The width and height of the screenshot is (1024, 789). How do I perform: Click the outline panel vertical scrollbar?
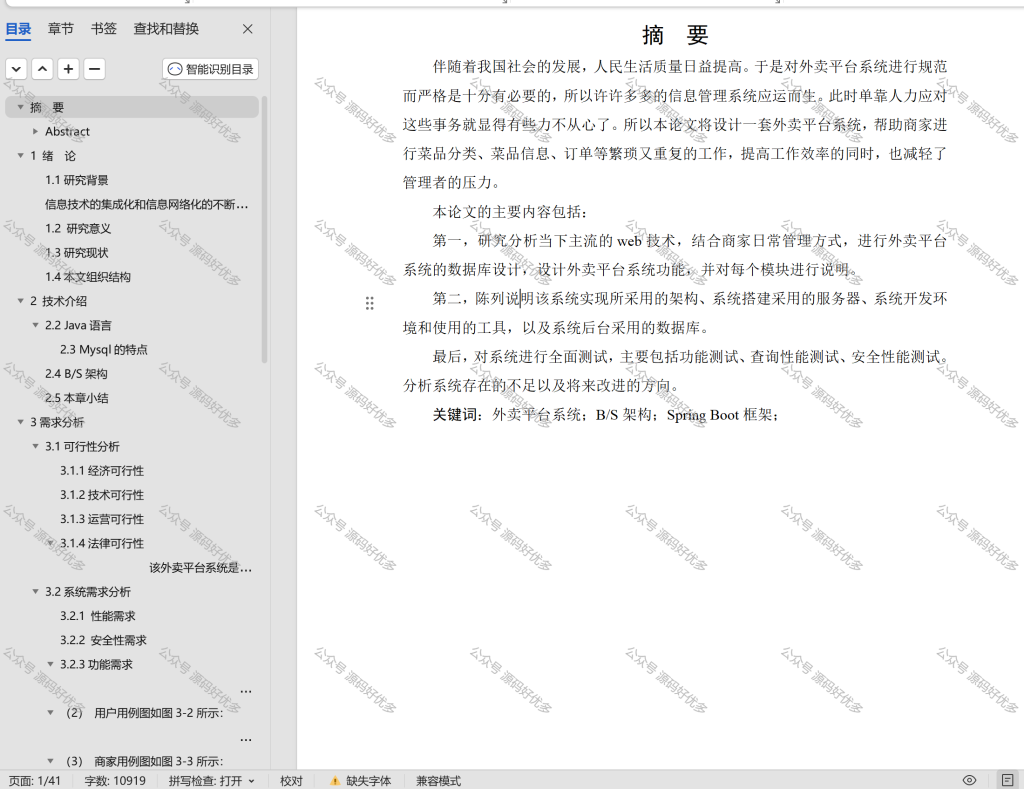click(x=264, y=229)
